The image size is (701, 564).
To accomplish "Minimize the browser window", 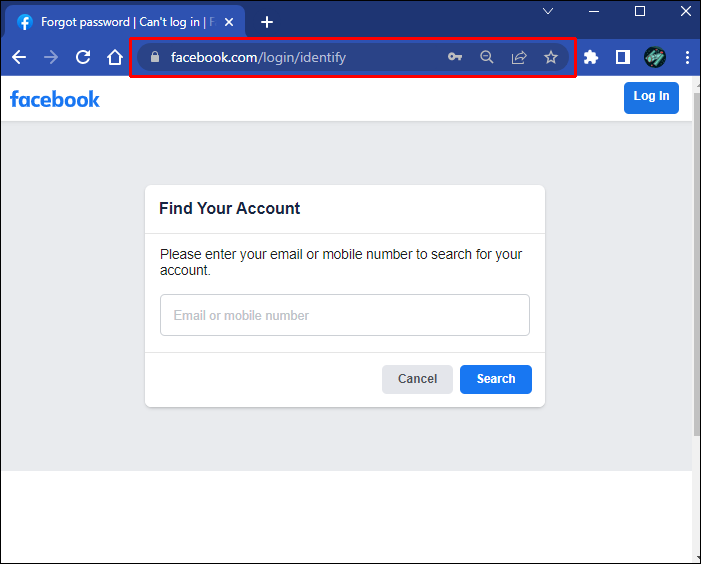I will (x=594, y=11).
